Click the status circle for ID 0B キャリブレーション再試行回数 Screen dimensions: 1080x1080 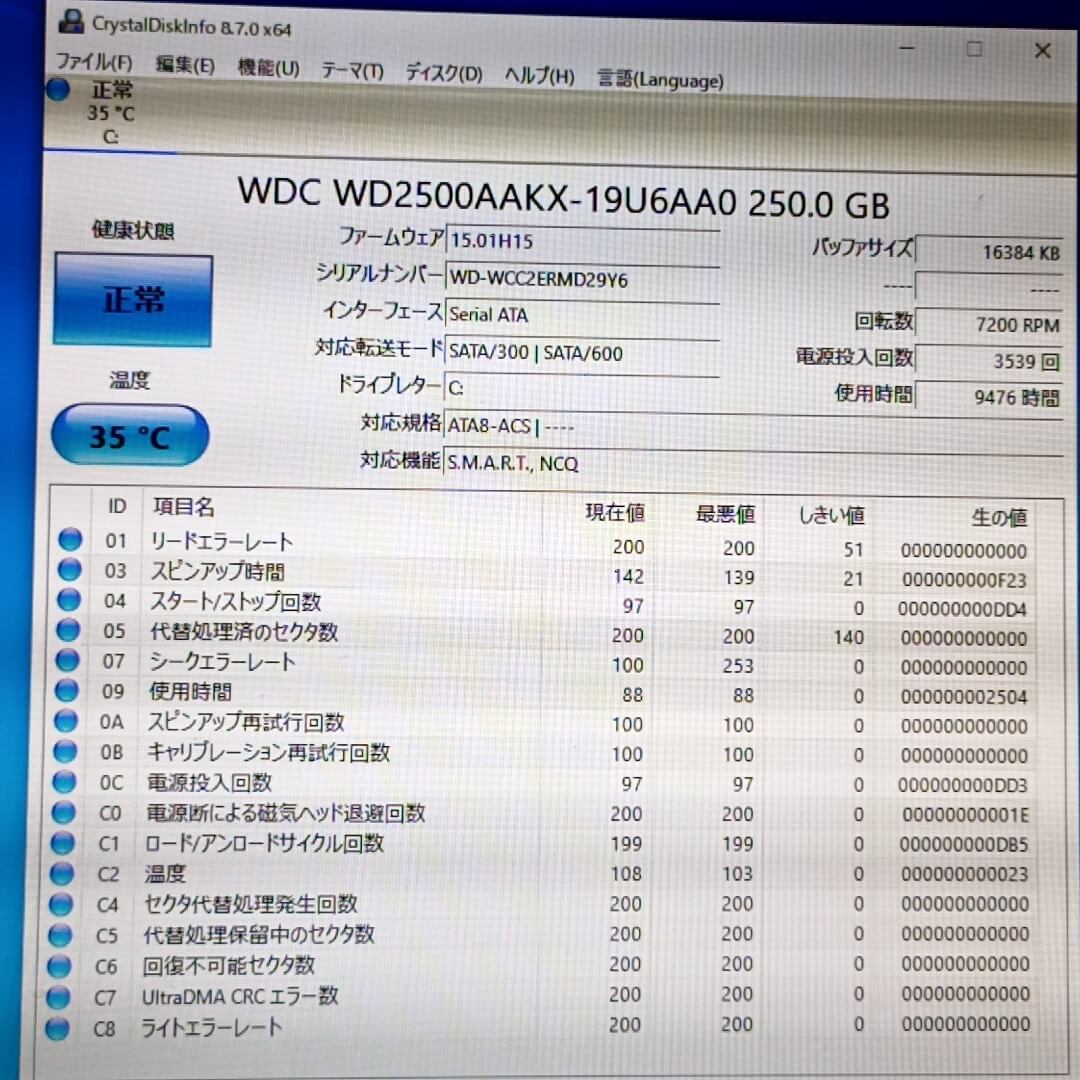click(x=65, y=751)
